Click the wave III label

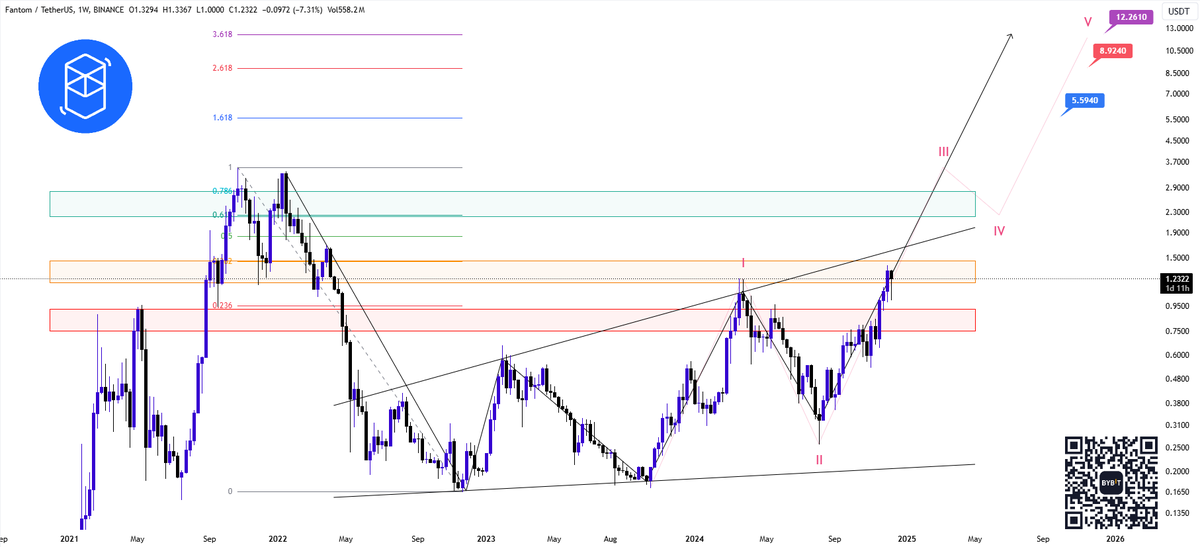pos(944,152)
